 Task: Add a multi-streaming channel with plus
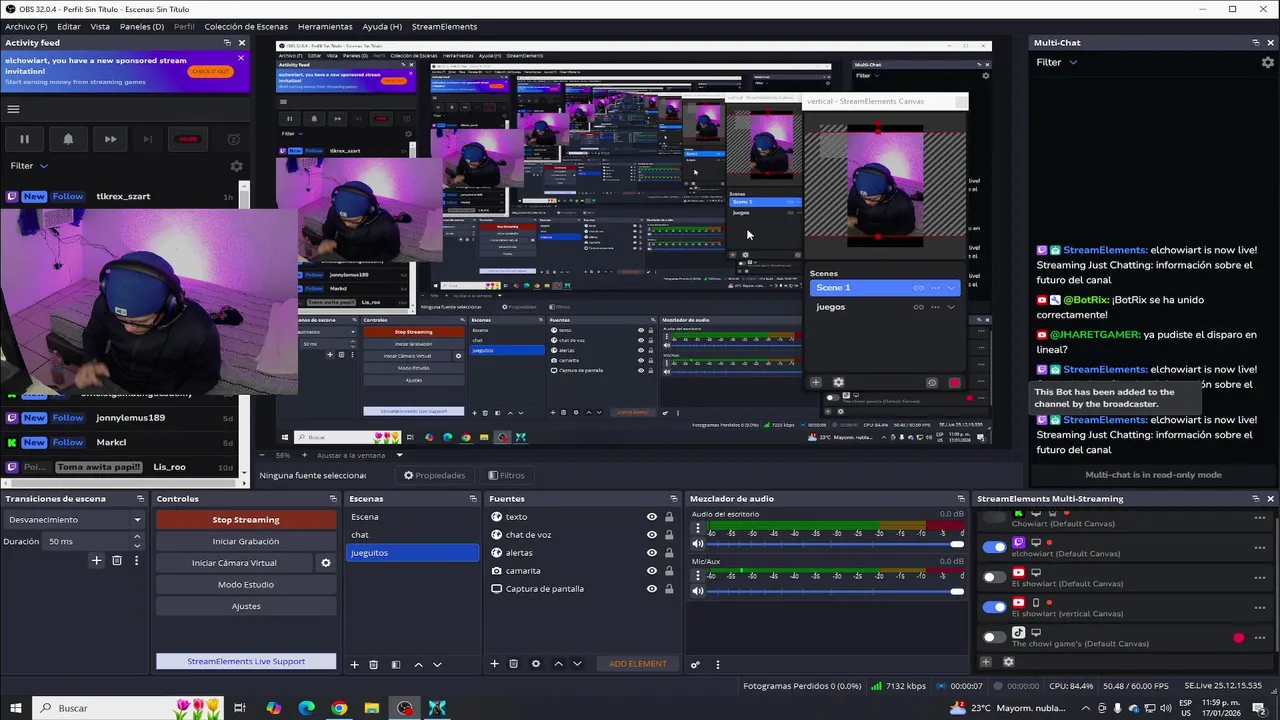tap(986, 661)
